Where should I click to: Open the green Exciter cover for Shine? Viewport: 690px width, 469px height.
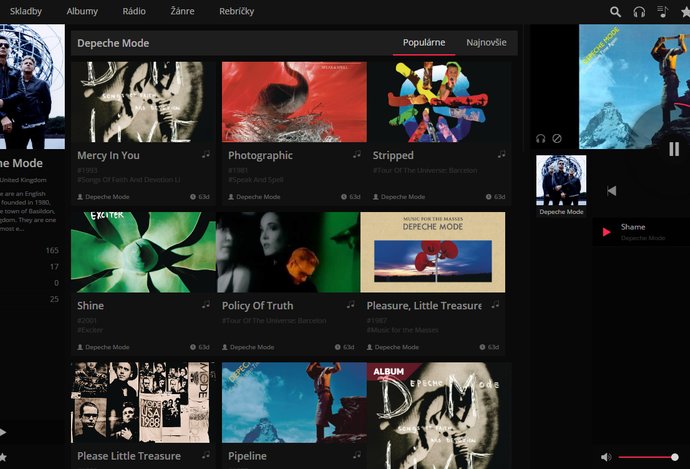click(x=143, y=252)
